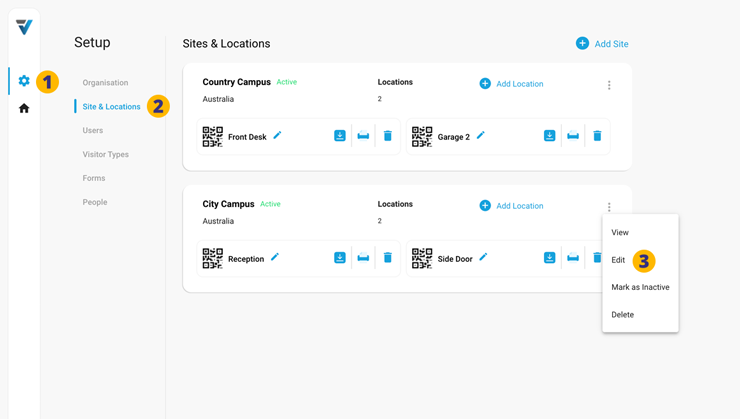Screen dimensions: 740x419
Task: Select Edit from the context menu
Action: click(618, 260)
